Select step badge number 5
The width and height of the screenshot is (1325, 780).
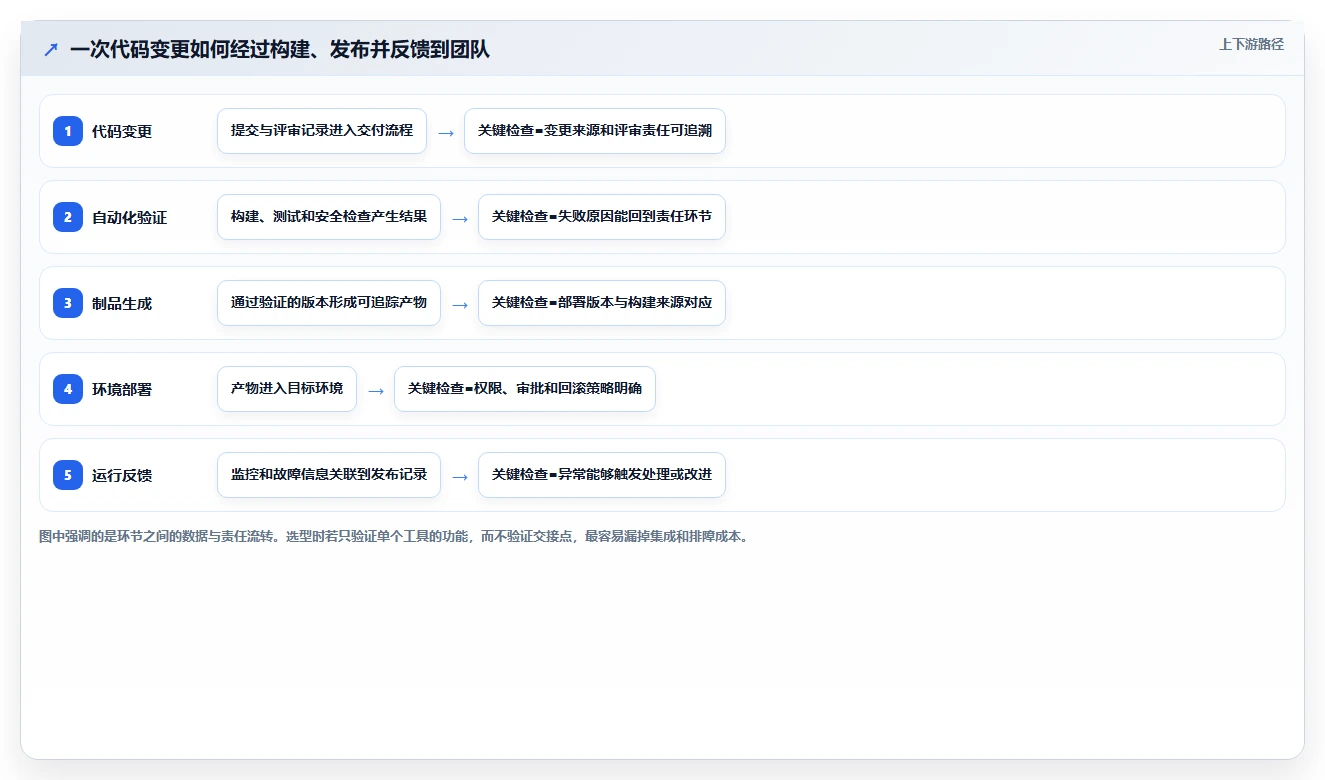coord(68,475)
